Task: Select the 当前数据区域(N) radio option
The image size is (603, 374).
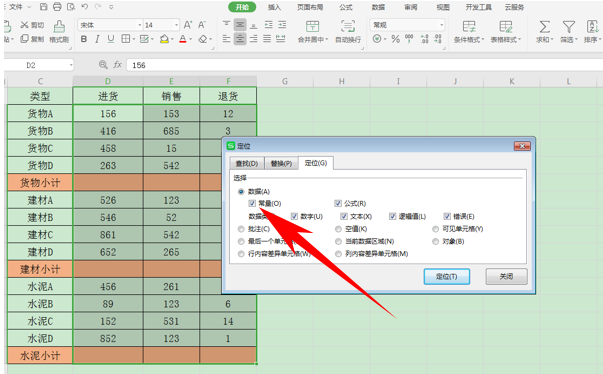Action: (338, 241)
